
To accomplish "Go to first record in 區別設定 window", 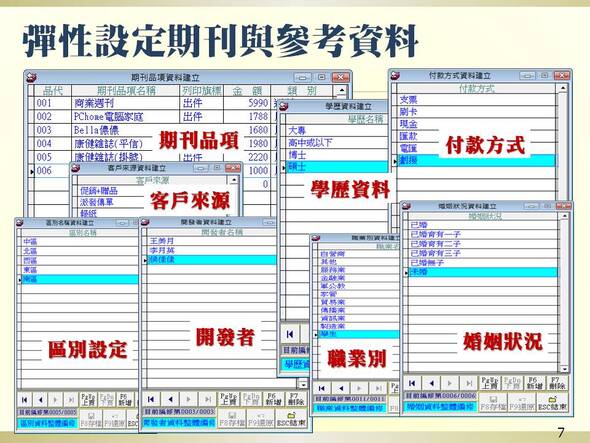I will tap(24, 399).
